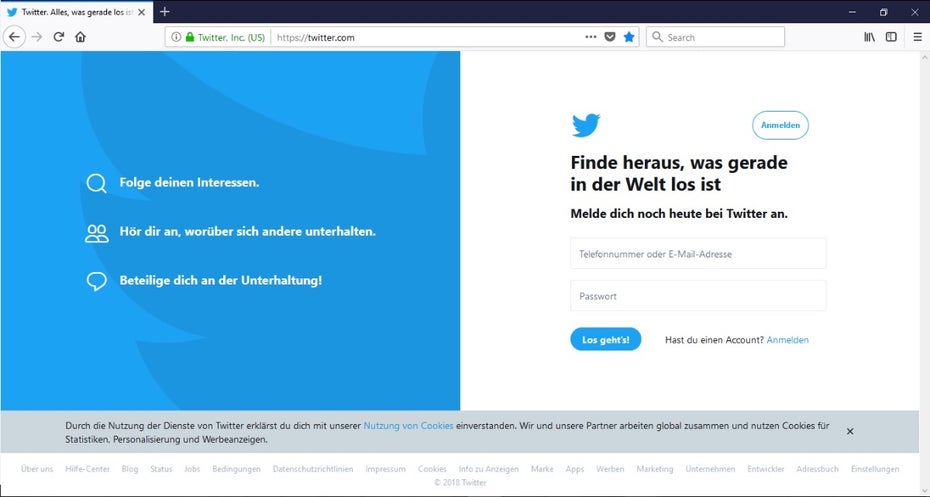Click the Twitter, Inc. (US) identity label

[231, 37]
